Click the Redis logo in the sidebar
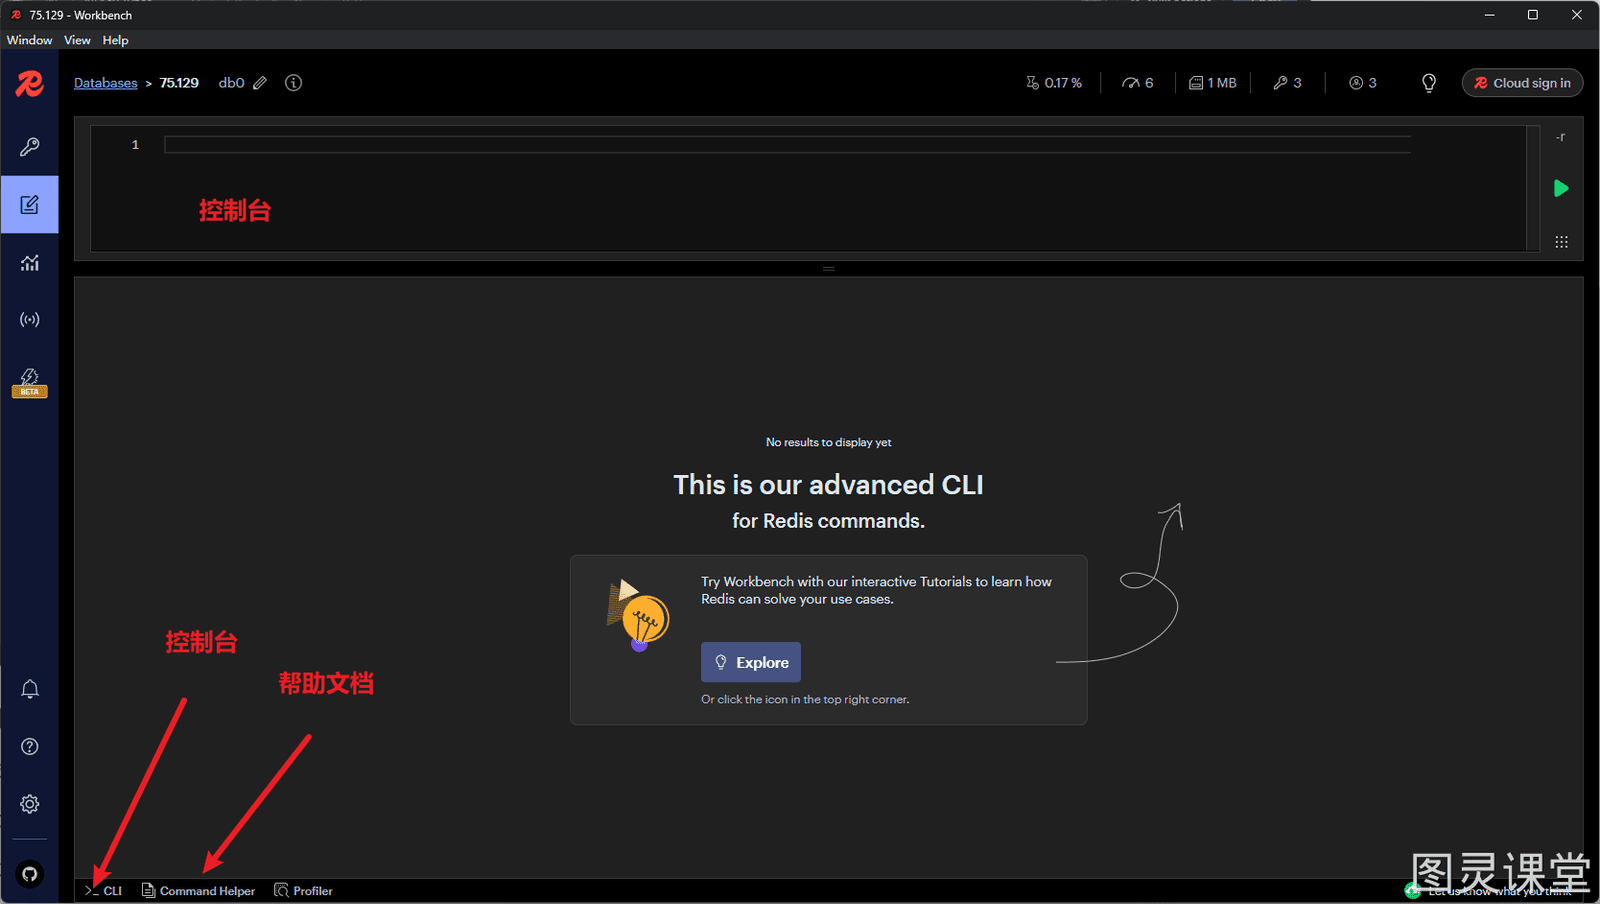 coord(29,84)
